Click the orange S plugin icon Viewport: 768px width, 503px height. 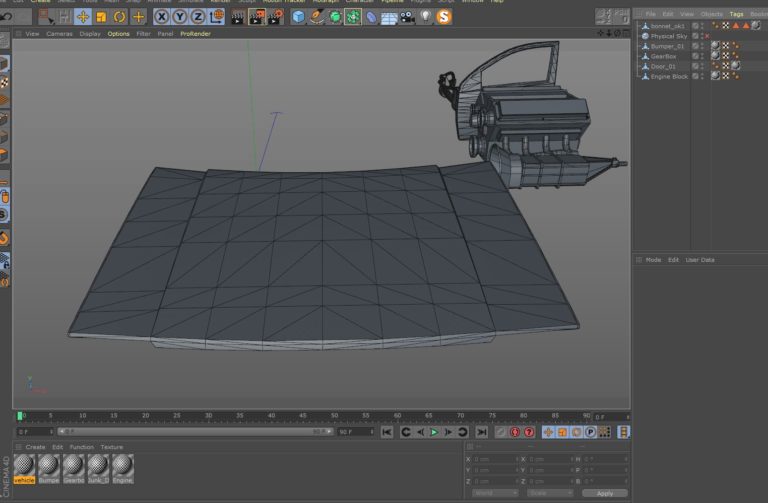pos(444,17)
